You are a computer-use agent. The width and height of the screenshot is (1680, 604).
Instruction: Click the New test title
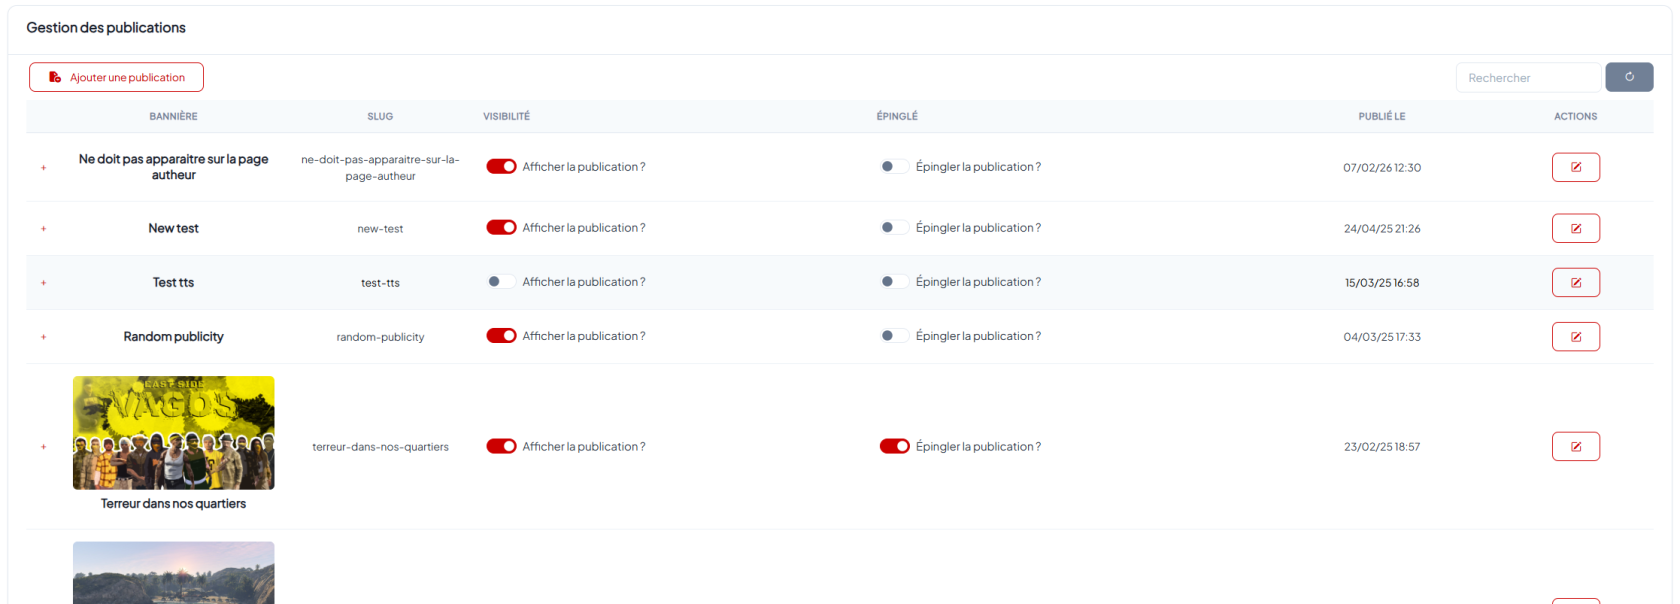(173, 229)
